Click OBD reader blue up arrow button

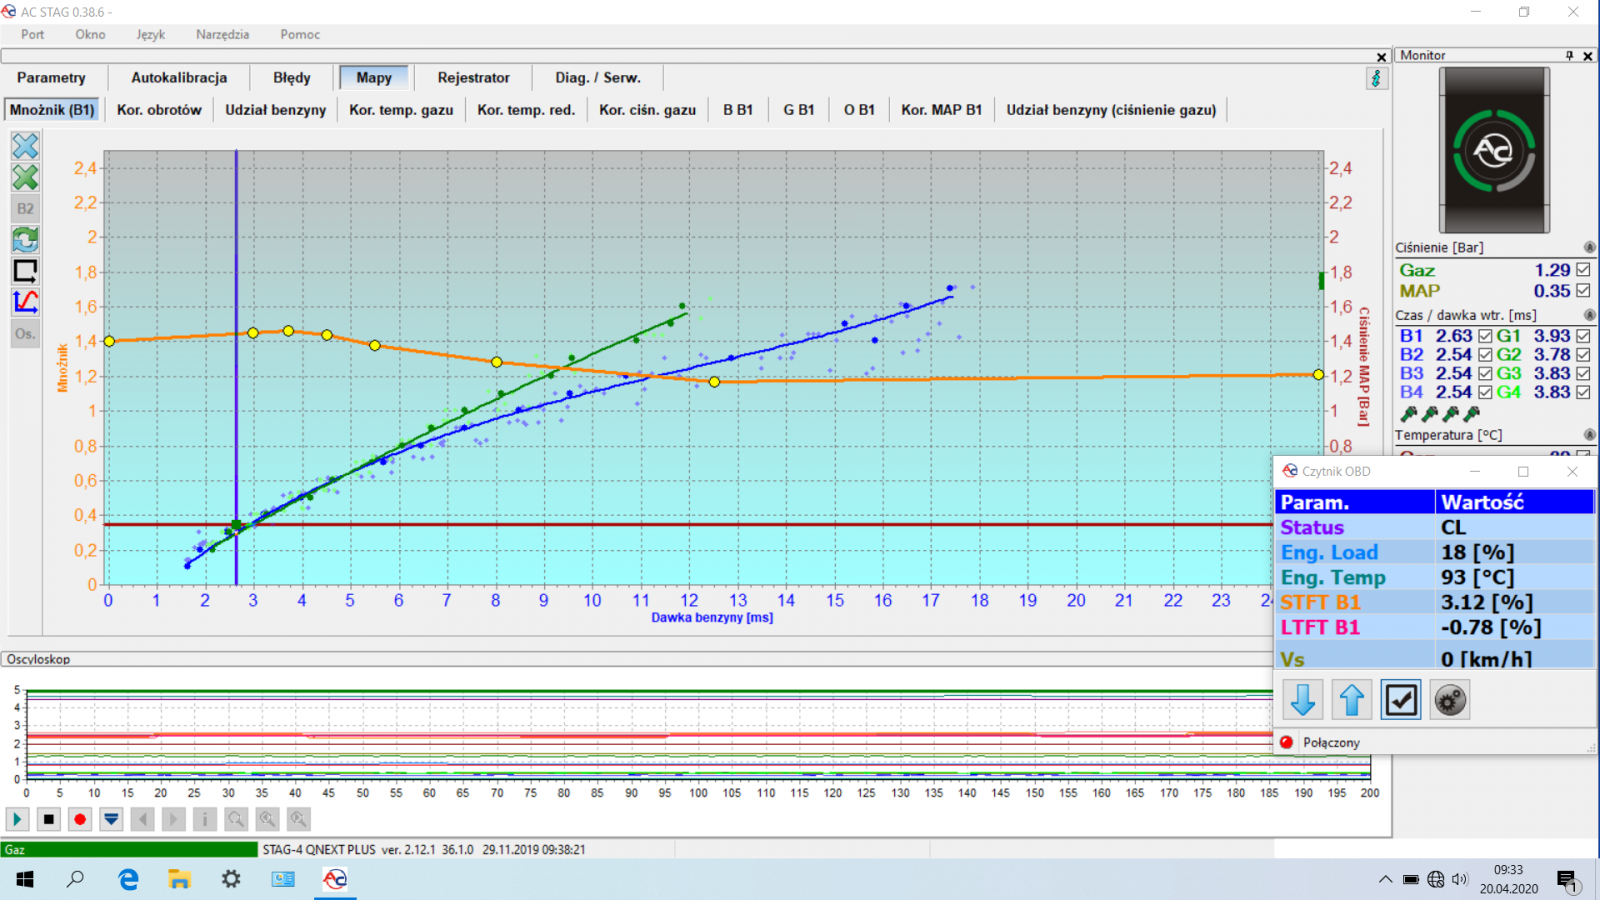tap(1352, 700)
